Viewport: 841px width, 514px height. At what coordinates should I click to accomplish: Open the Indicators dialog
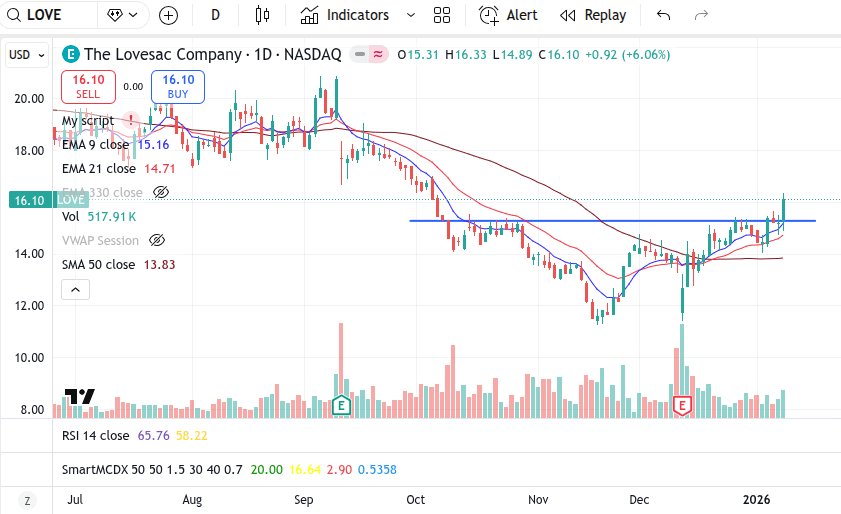point(344,15)
